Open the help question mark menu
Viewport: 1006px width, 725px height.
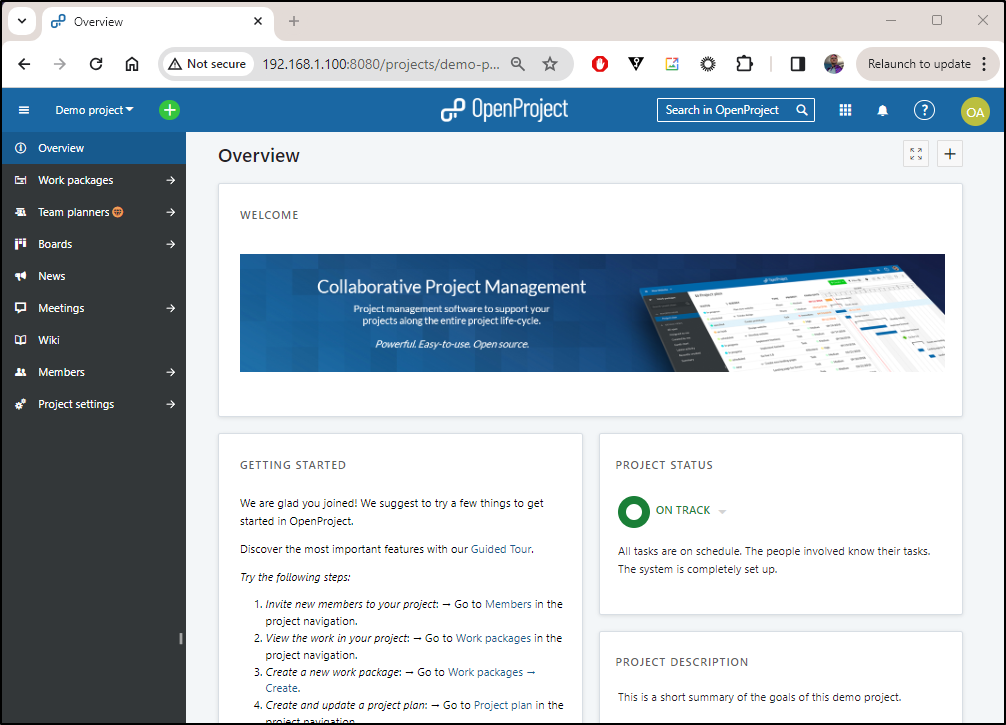click(924, 110)
